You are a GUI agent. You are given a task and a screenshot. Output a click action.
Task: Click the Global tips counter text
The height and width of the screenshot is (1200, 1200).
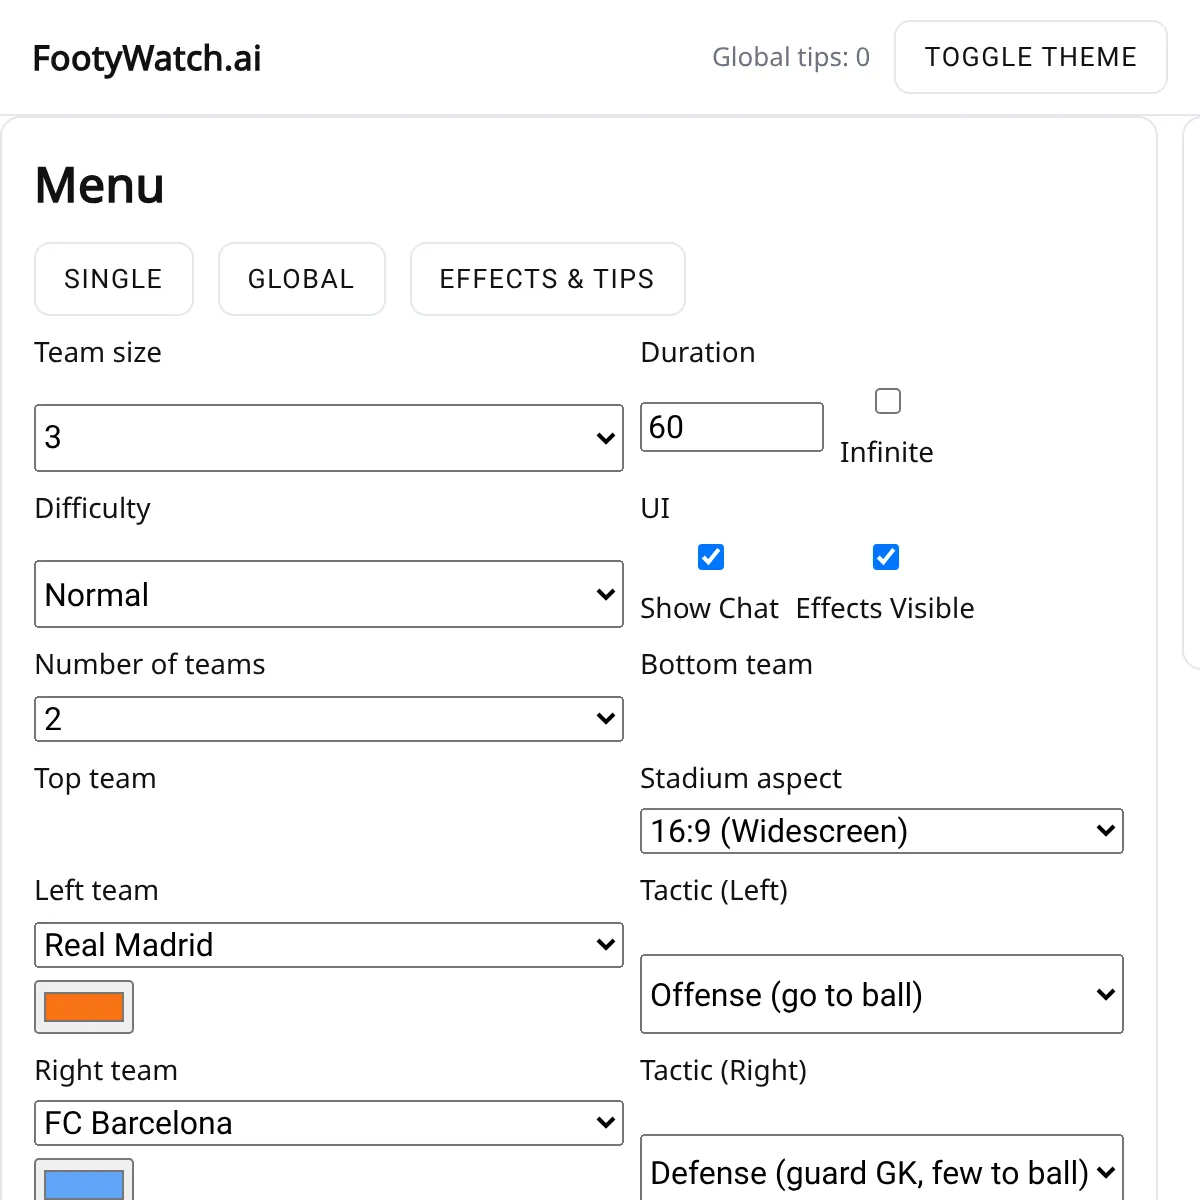(x=790, y=57)
